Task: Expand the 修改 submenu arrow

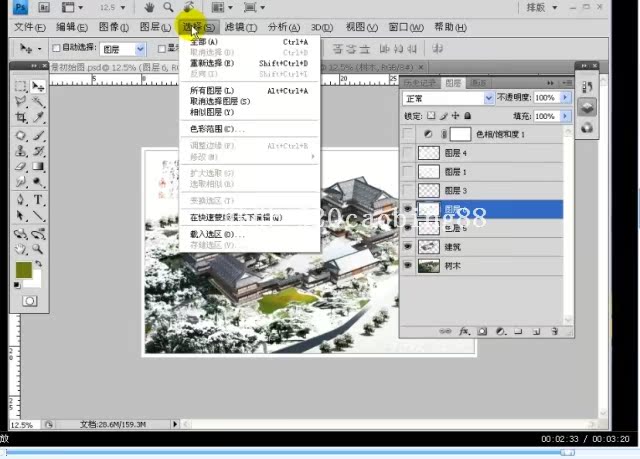Action: [313, 157]
